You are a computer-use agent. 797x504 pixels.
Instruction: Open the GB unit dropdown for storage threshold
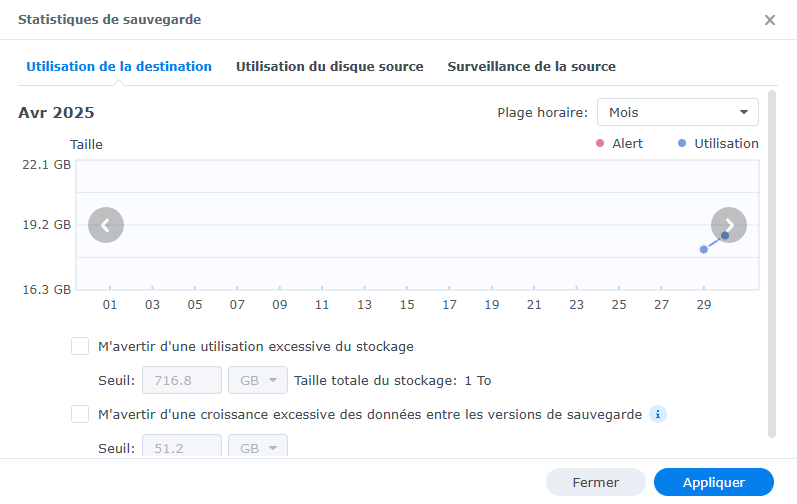tap(258, 380)
